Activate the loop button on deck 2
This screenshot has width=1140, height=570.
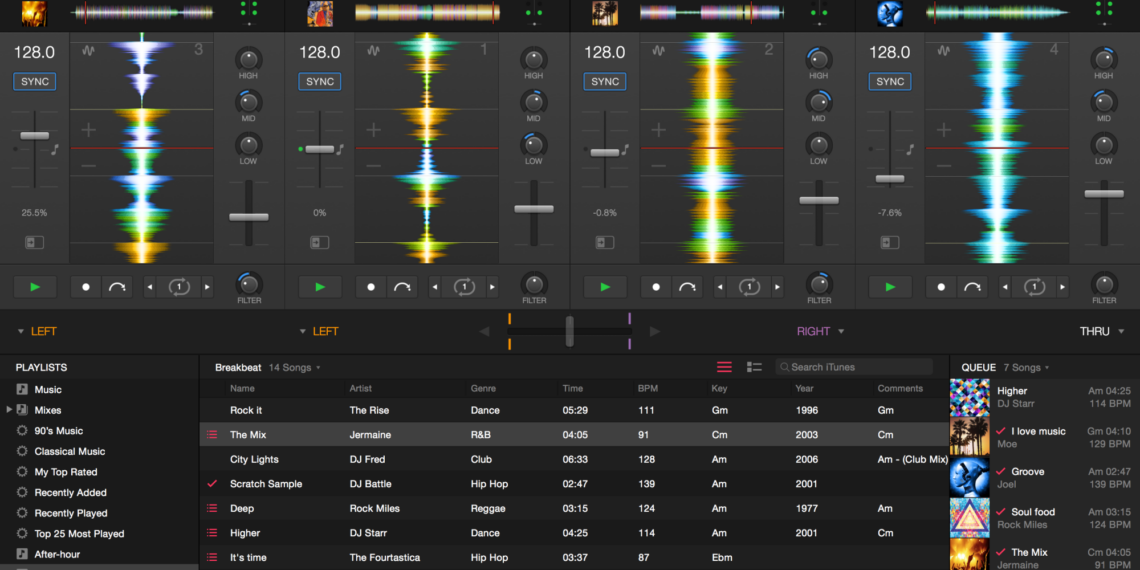[x=749, y=287]
